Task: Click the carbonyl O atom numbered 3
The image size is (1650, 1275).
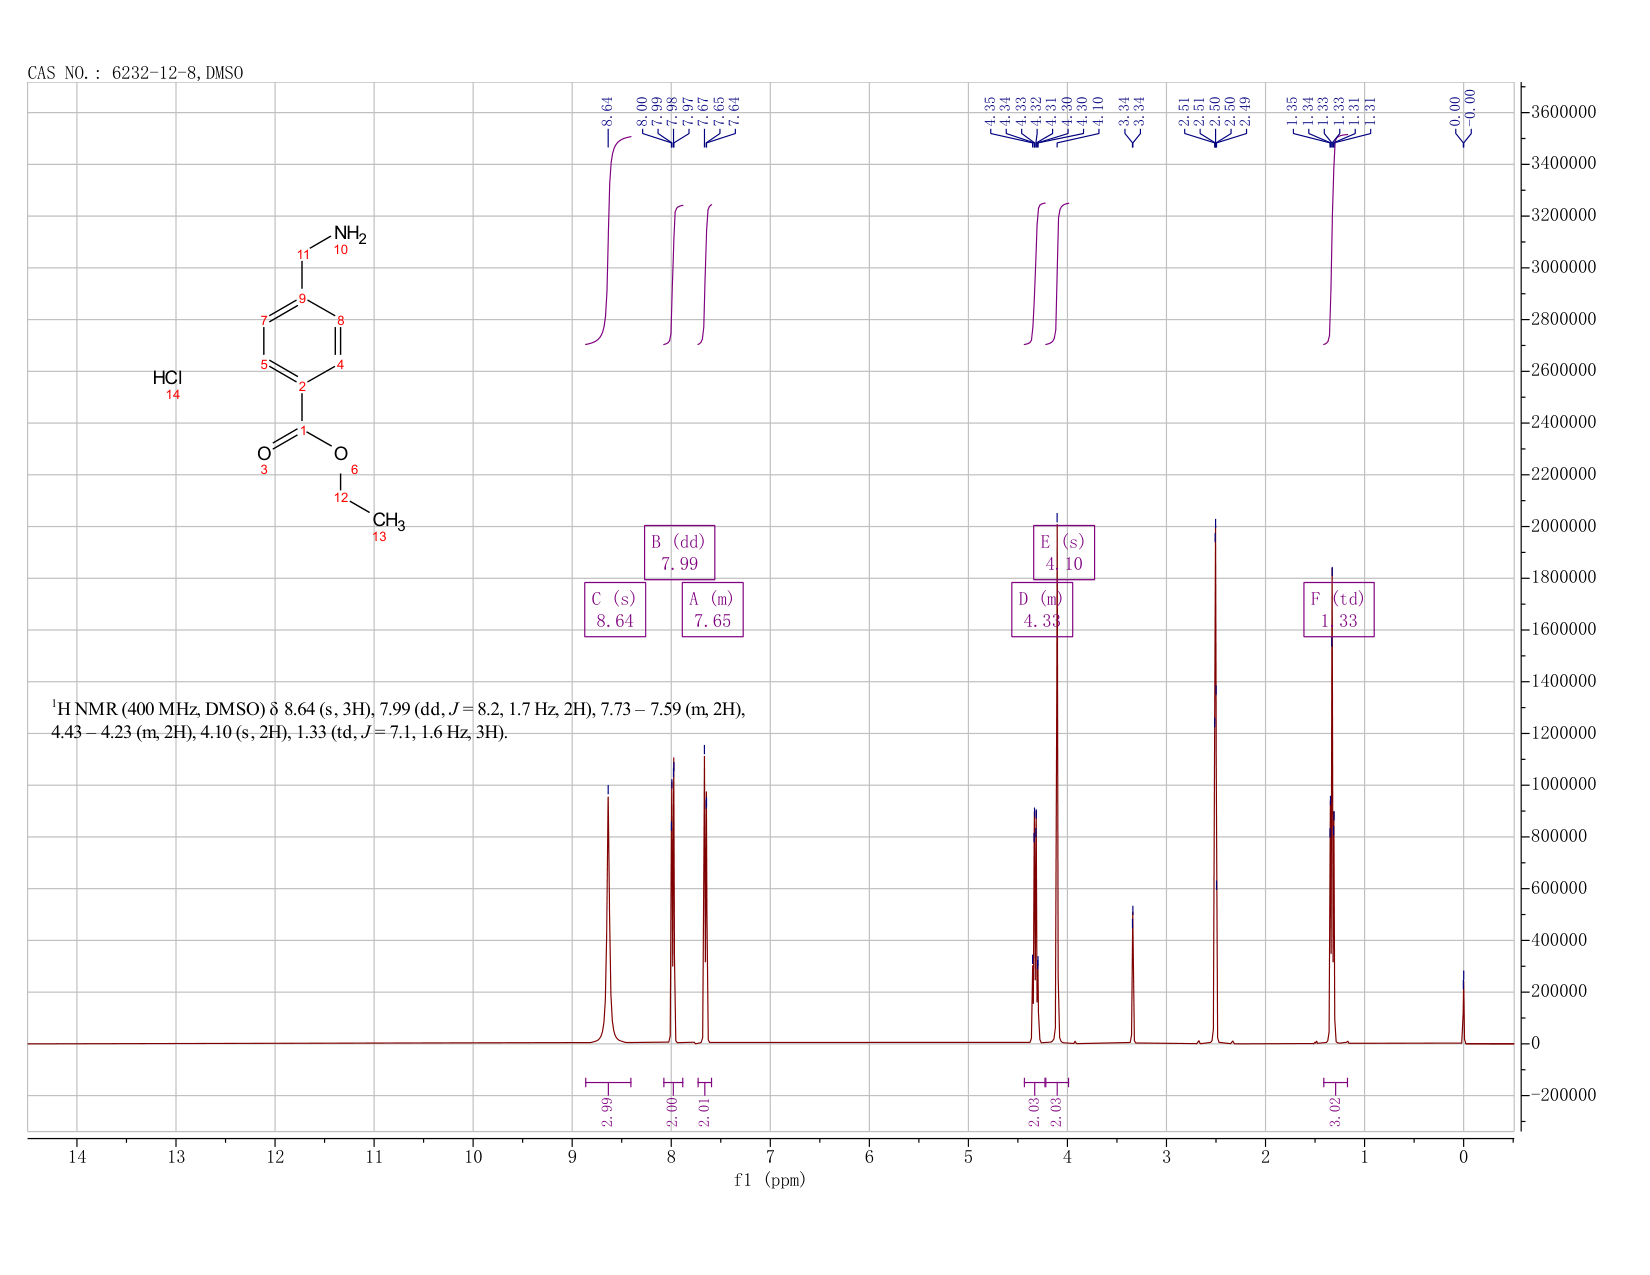Action: pyautogui.click(x=264, y=454)
